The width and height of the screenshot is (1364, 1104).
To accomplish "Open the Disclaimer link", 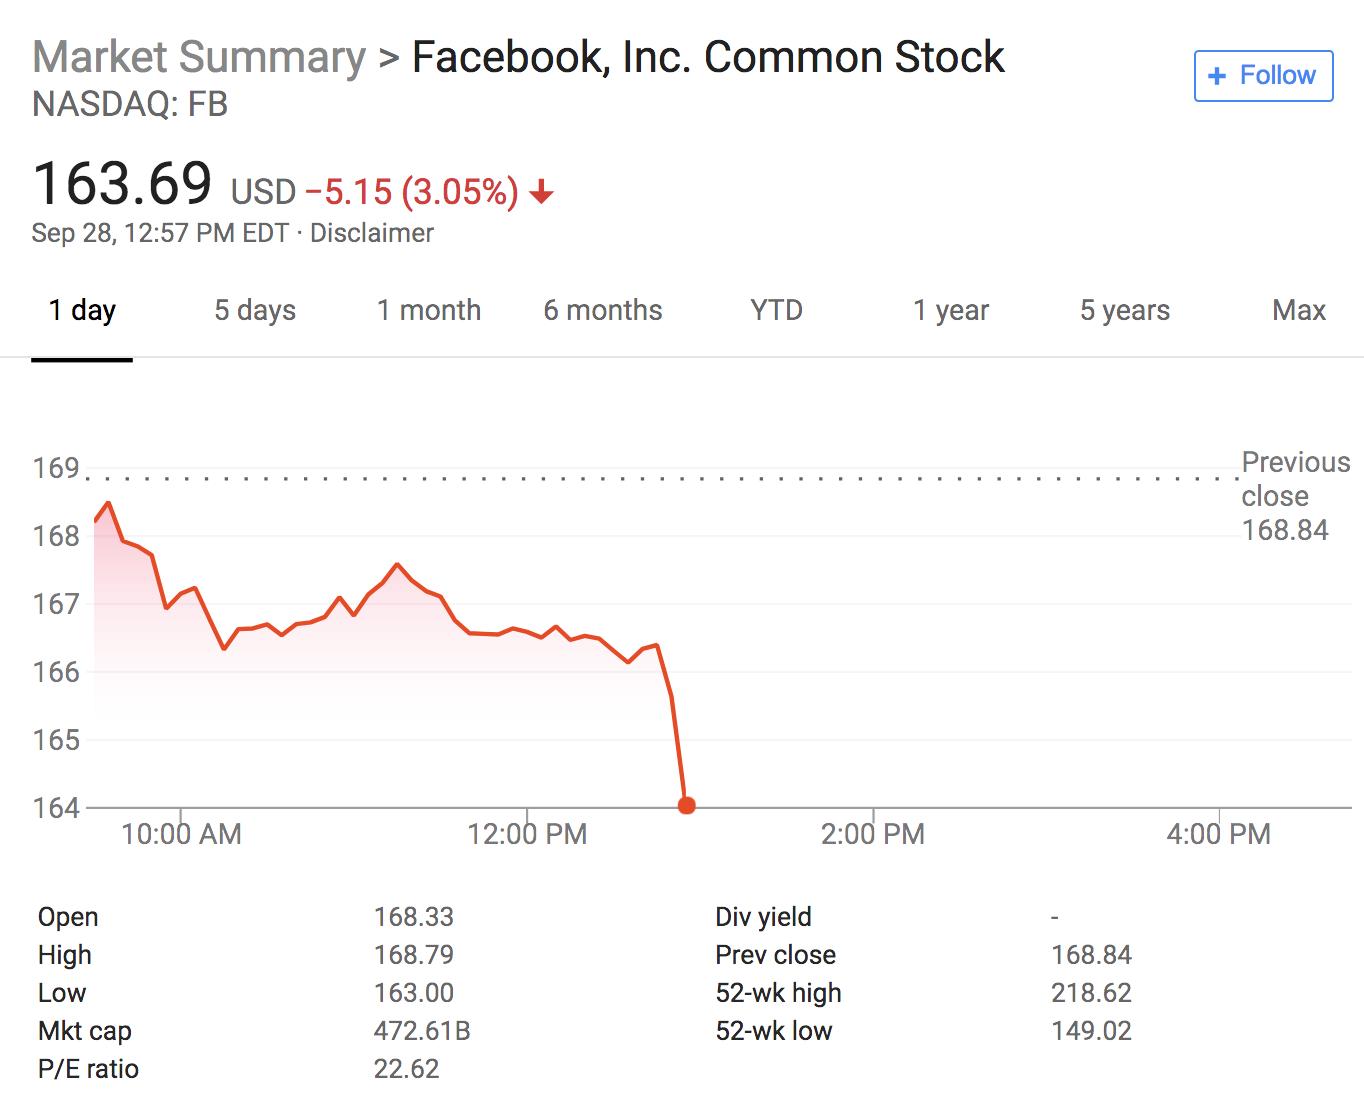I will (x=372, y=233).
